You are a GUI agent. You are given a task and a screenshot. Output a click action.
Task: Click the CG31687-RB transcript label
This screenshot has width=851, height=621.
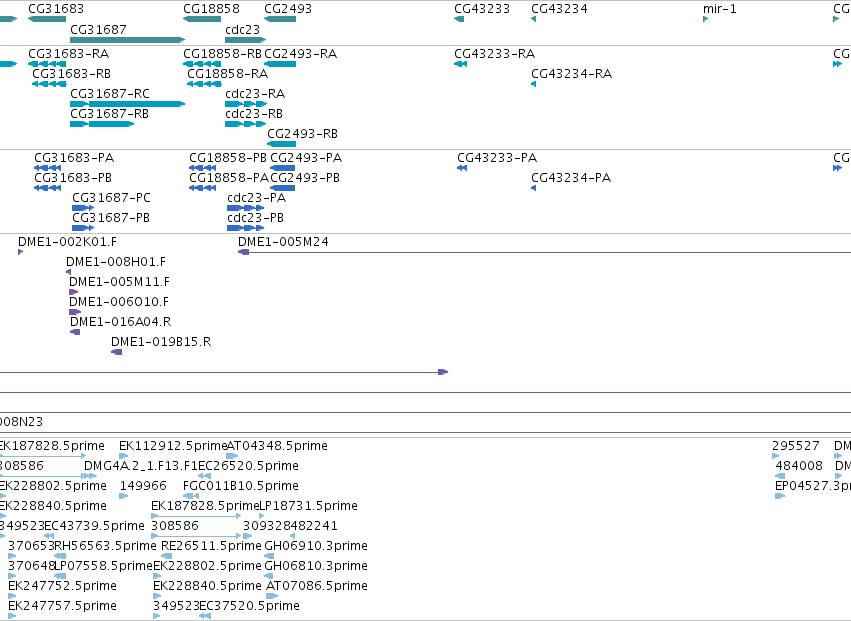(109, 114)
